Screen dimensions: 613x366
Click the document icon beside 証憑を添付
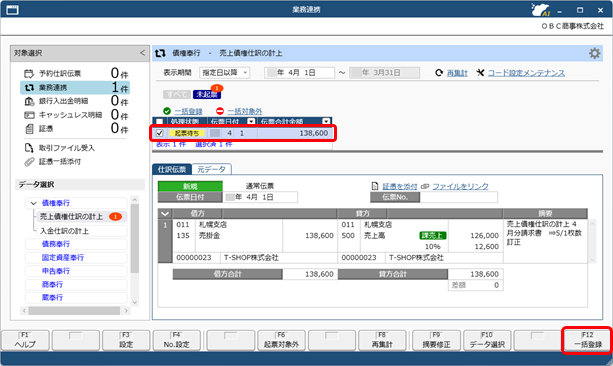point(375,187)
